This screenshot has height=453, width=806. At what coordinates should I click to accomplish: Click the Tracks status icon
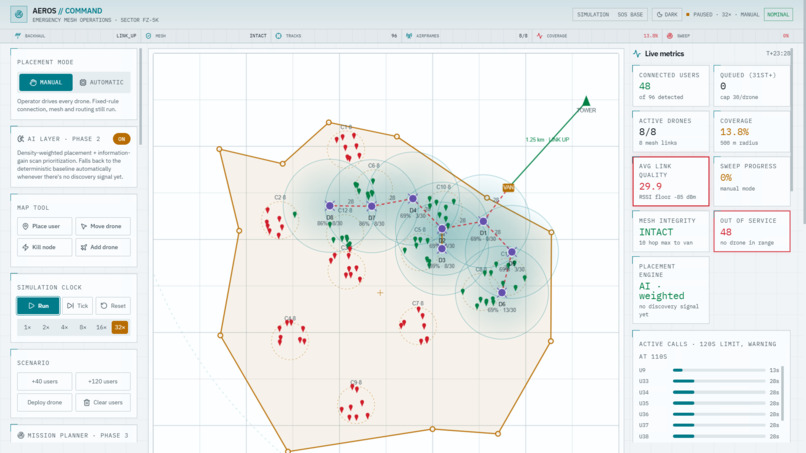[x=279, y=36]
